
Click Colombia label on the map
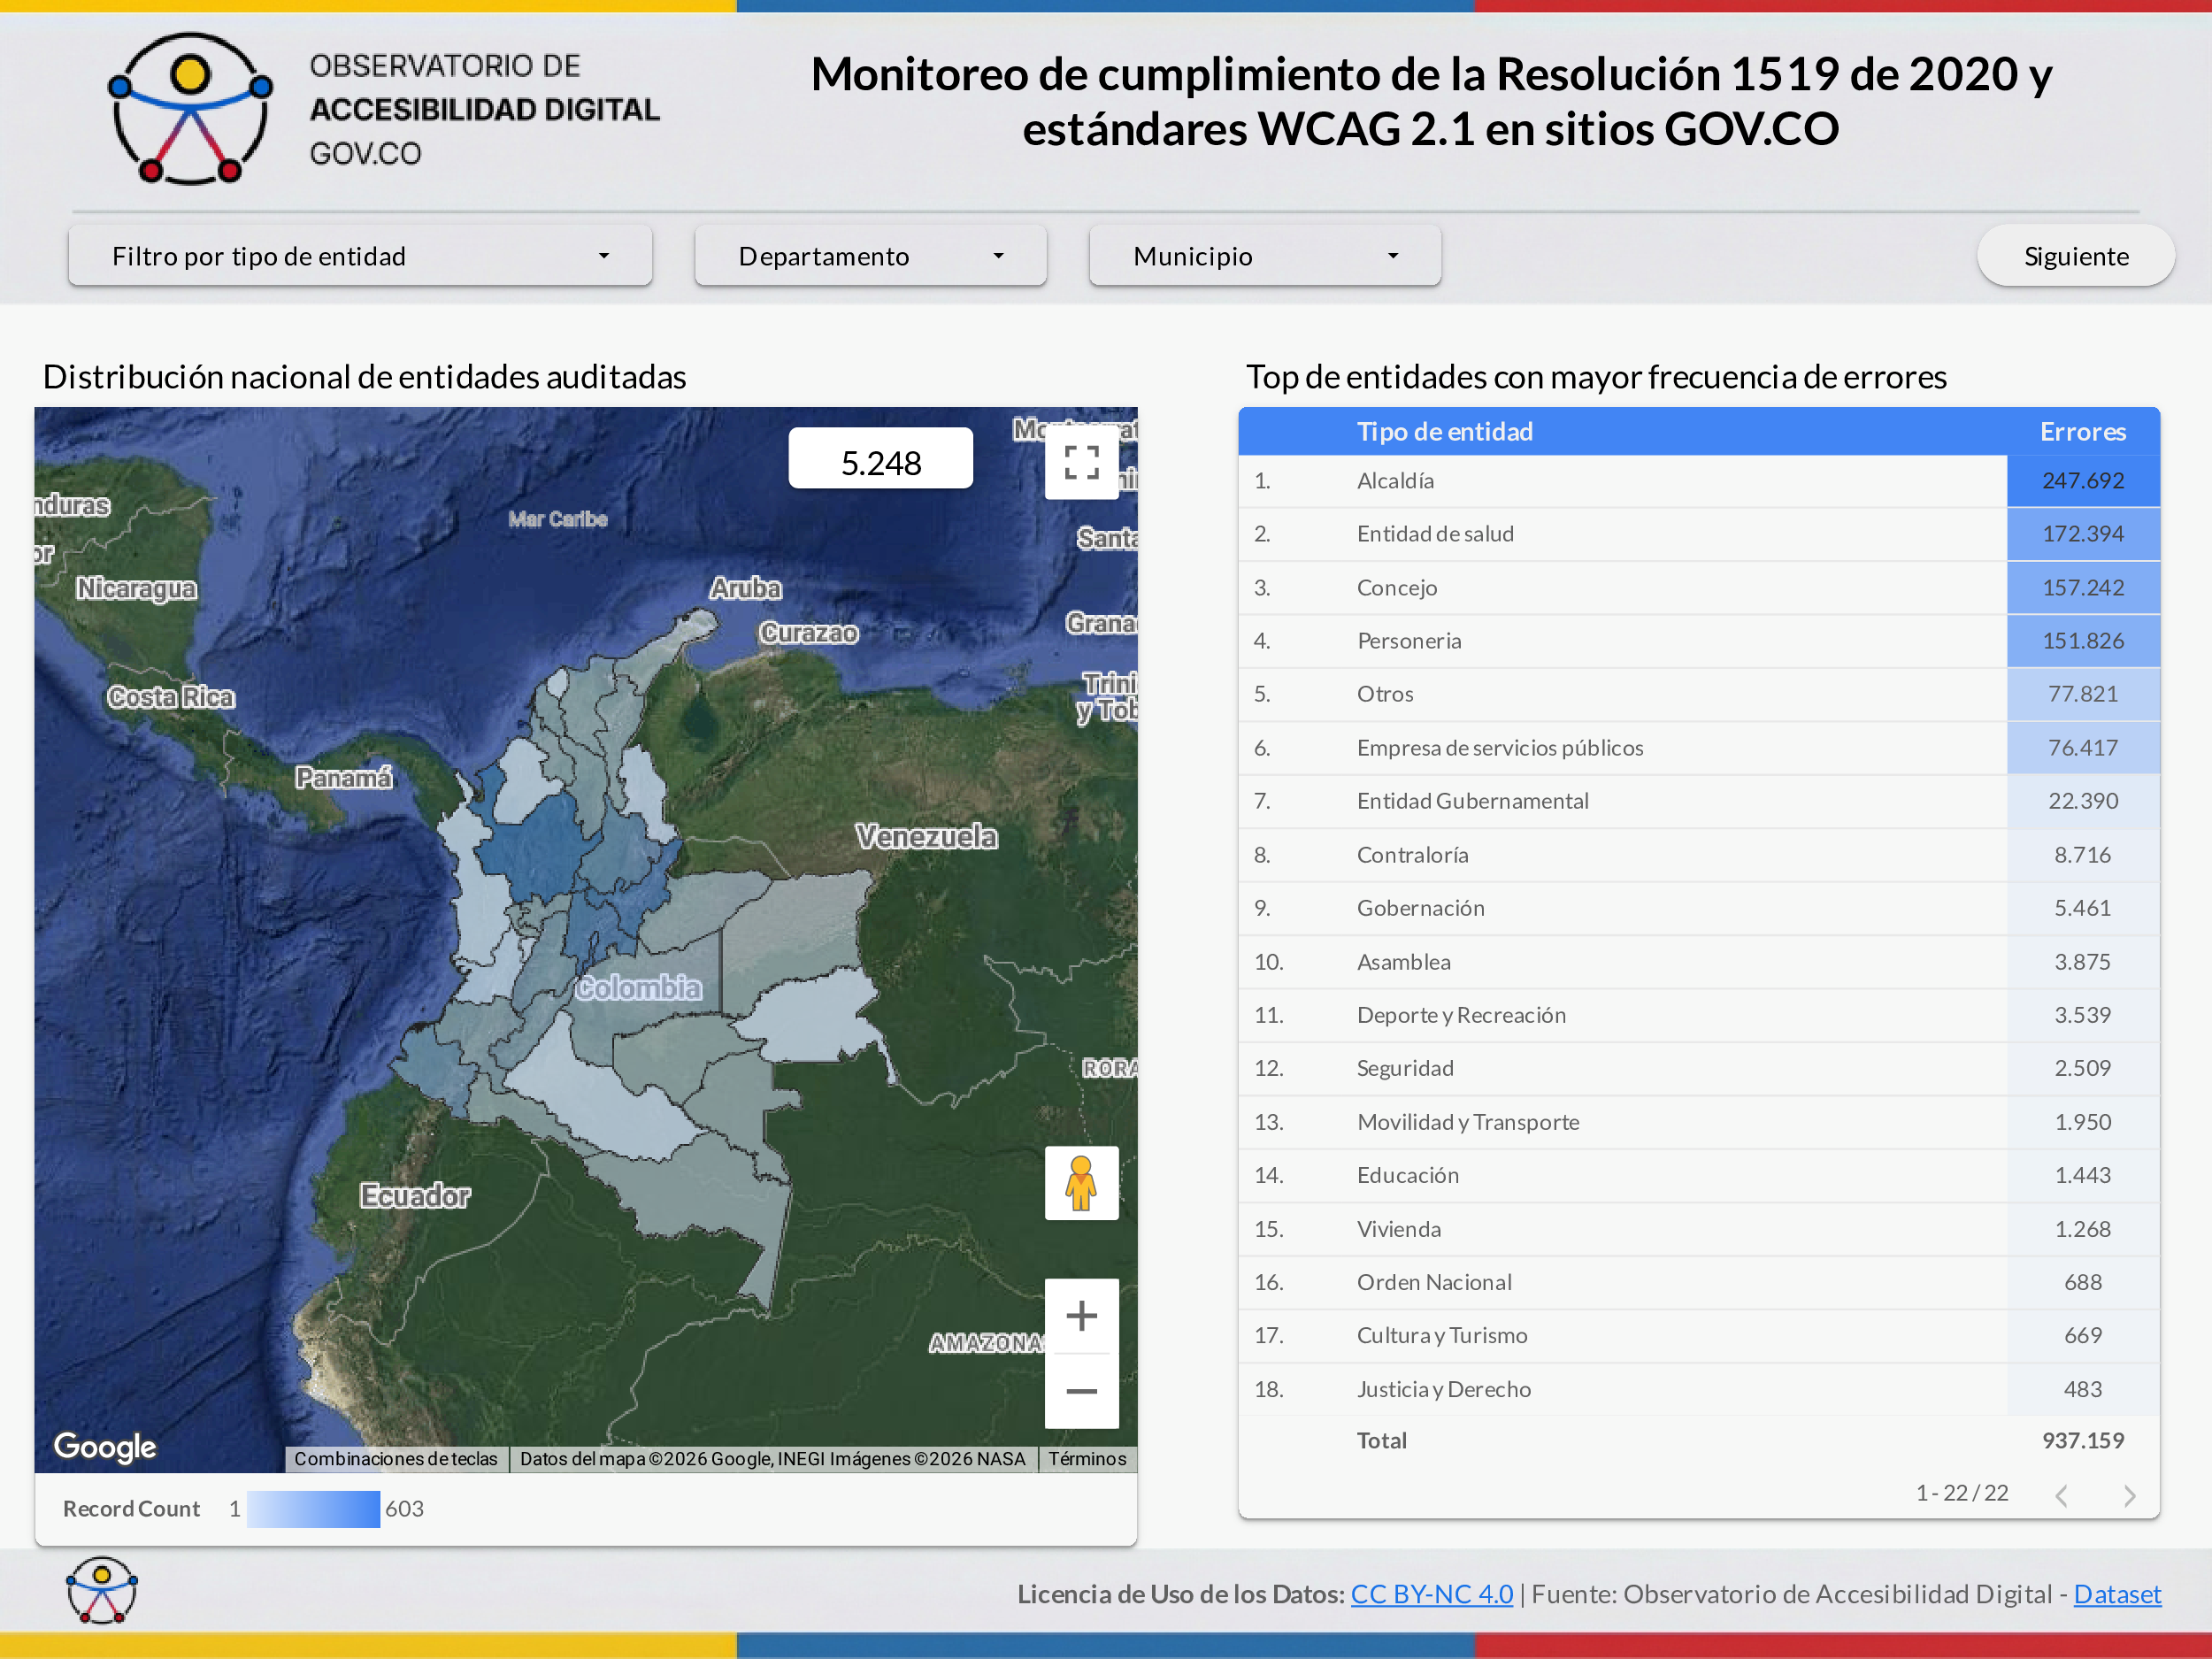tap(638, 988)
